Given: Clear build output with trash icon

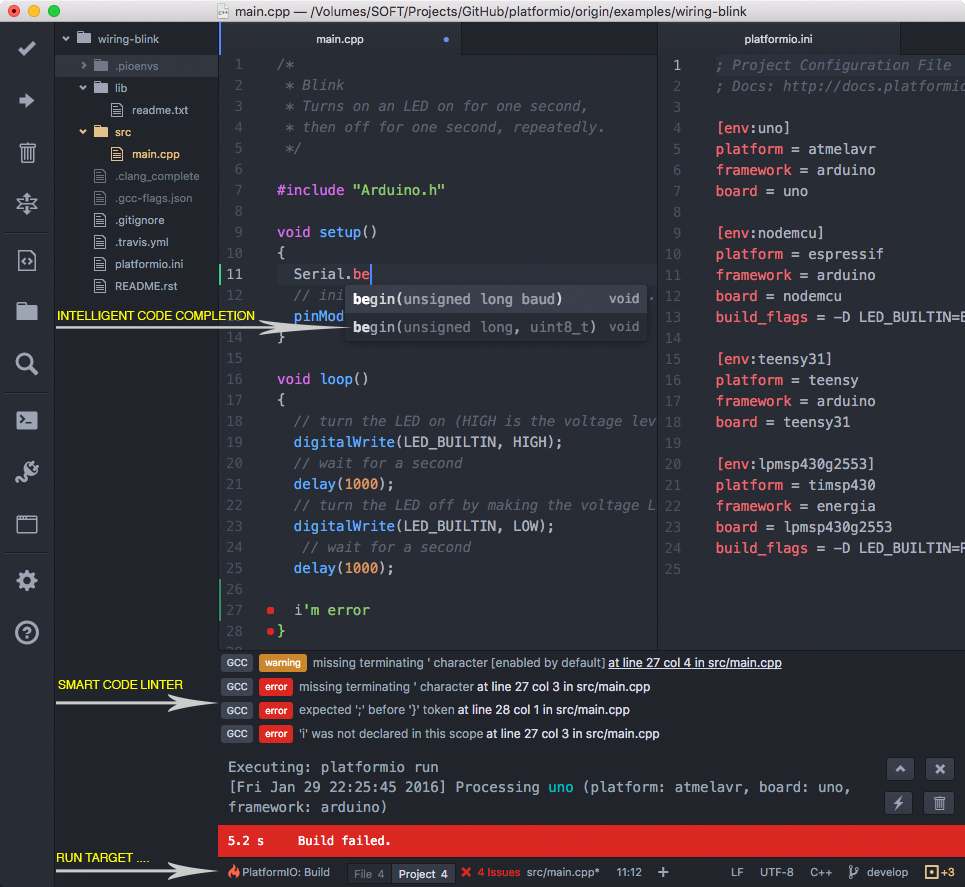Looking at the screenshot, I should coord(939,803).
